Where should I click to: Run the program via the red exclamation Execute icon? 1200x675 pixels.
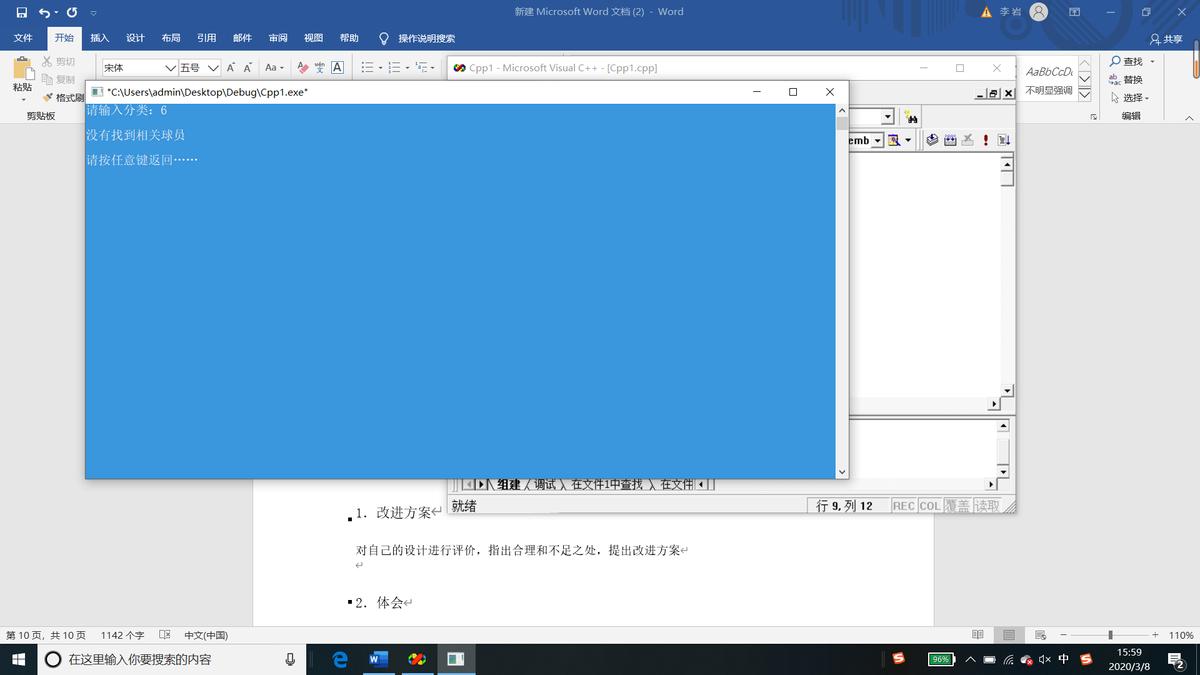click(986, 140)
